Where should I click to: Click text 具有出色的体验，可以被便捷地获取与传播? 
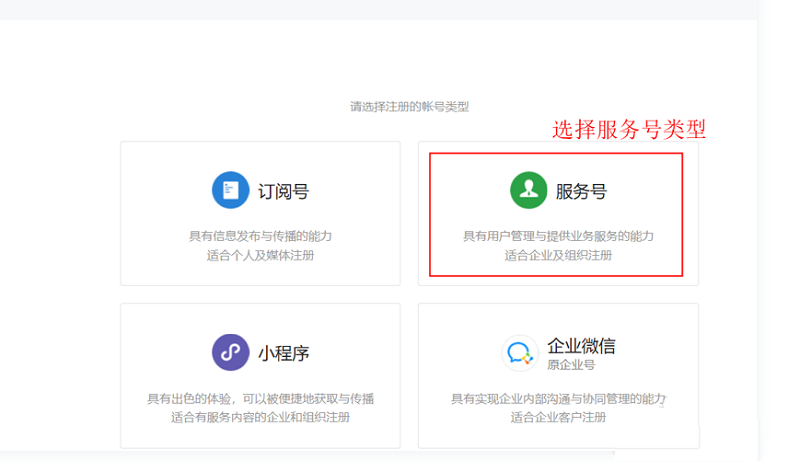click(x=261, y=399)
